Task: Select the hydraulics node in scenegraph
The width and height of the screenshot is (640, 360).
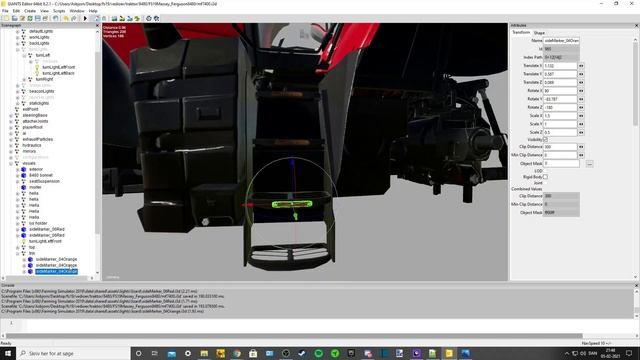Action: [32, 145]
